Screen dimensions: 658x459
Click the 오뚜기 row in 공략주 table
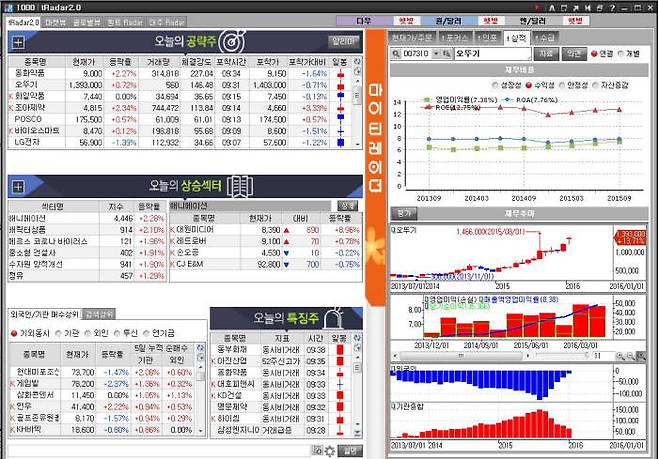point(179,85)
